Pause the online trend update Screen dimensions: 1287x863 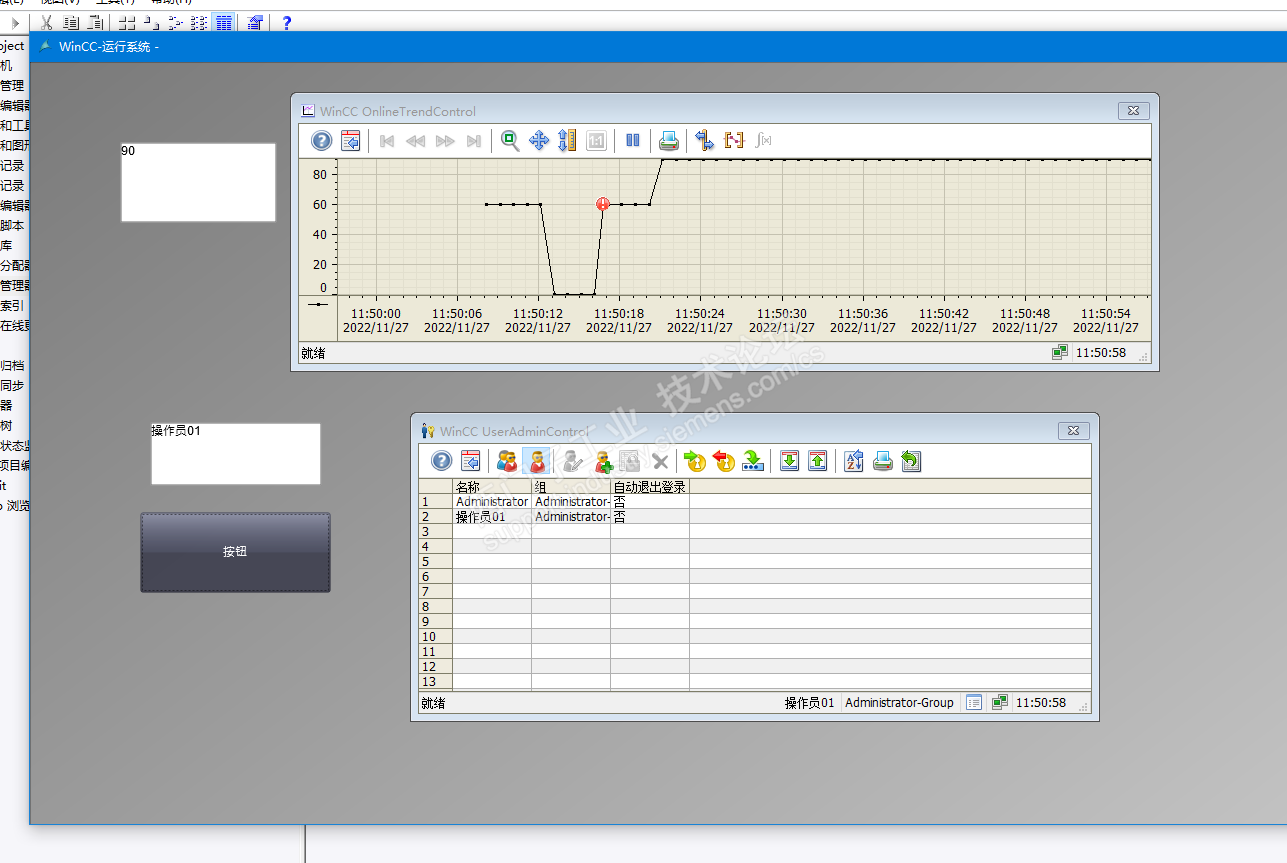coord(633,141)
